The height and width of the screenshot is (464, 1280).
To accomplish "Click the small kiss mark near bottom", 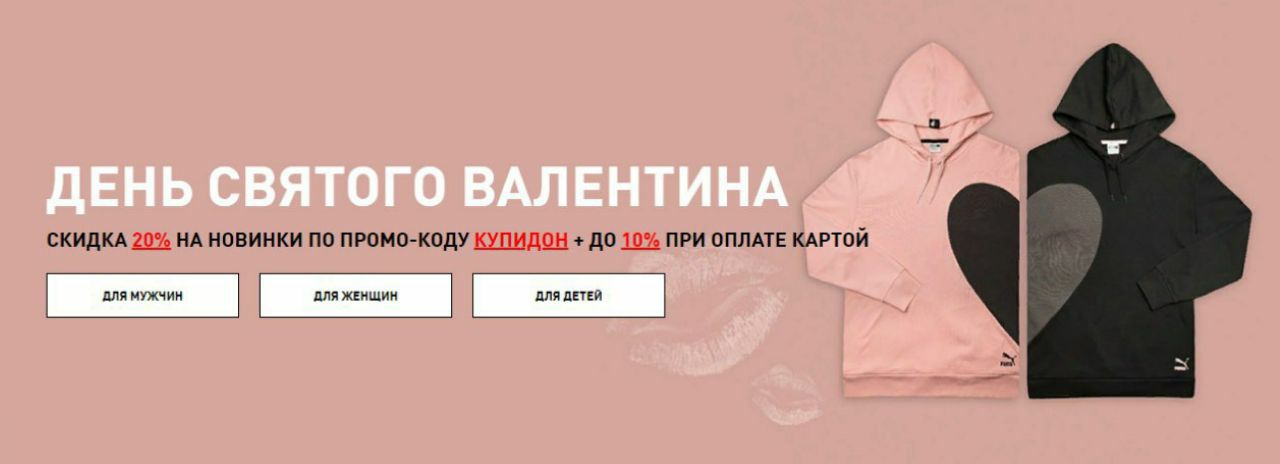I will tap(786, 395).
